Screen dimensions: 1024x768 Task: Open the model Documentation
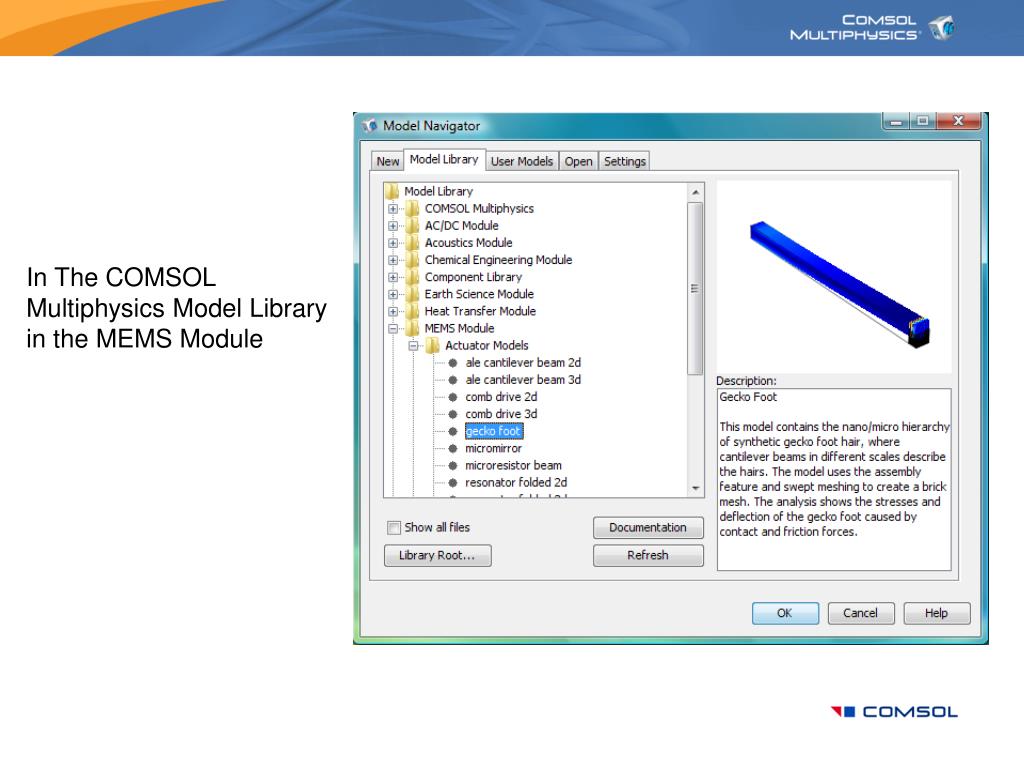(x=648, y=528)
